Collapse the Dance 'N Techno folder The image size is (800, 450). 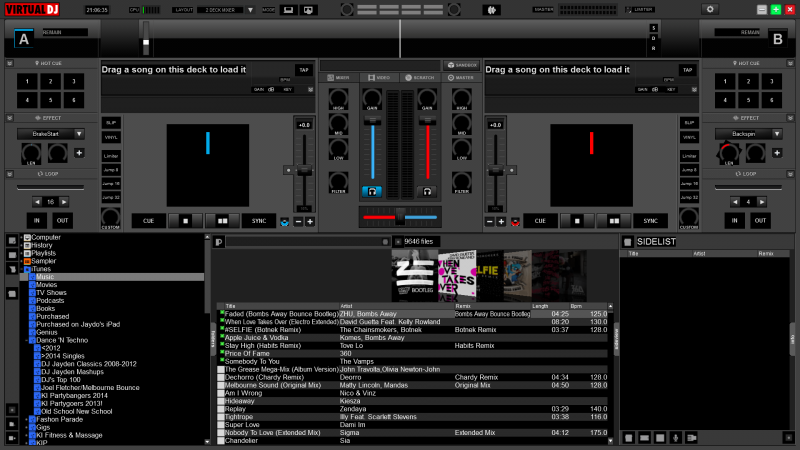click(27, 340)
